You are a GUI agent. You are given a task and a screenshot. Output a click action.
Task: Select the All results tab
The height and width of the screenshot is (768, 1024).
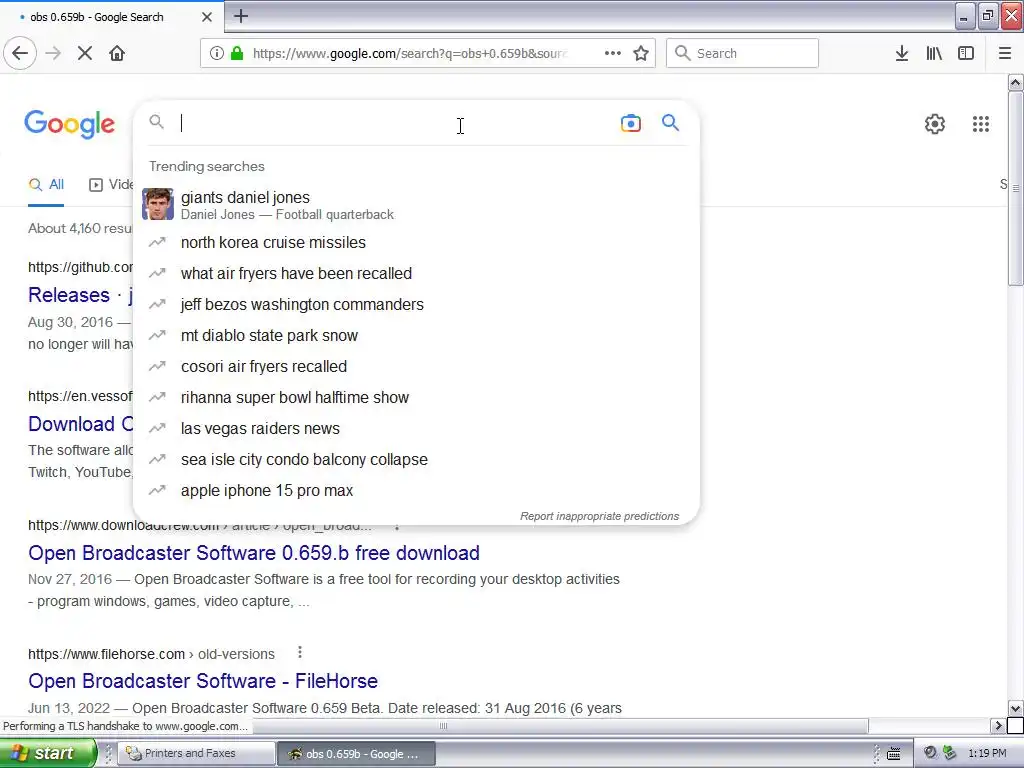(46, 185)
